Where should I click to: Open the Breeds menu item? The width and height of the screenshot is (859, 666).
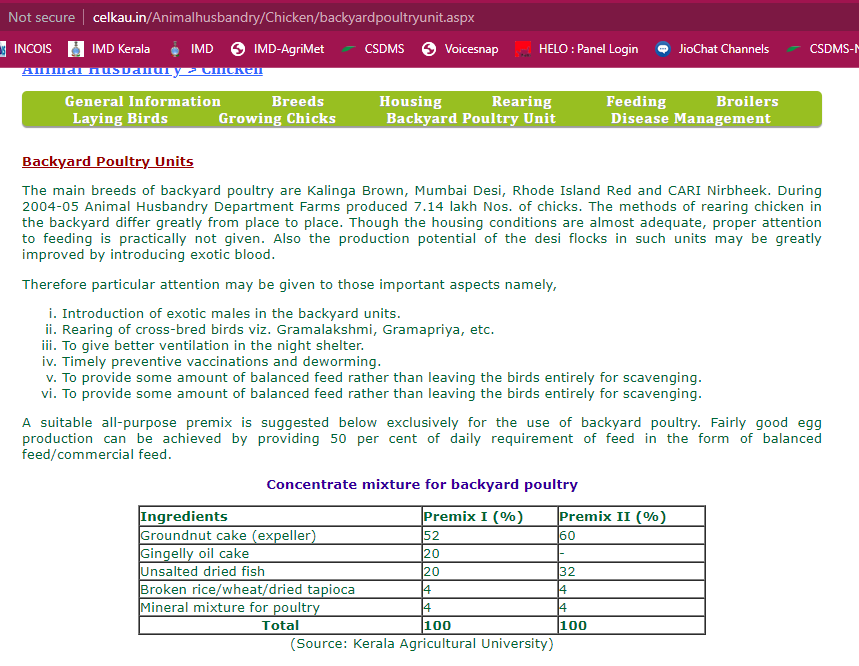click(298, 101)
